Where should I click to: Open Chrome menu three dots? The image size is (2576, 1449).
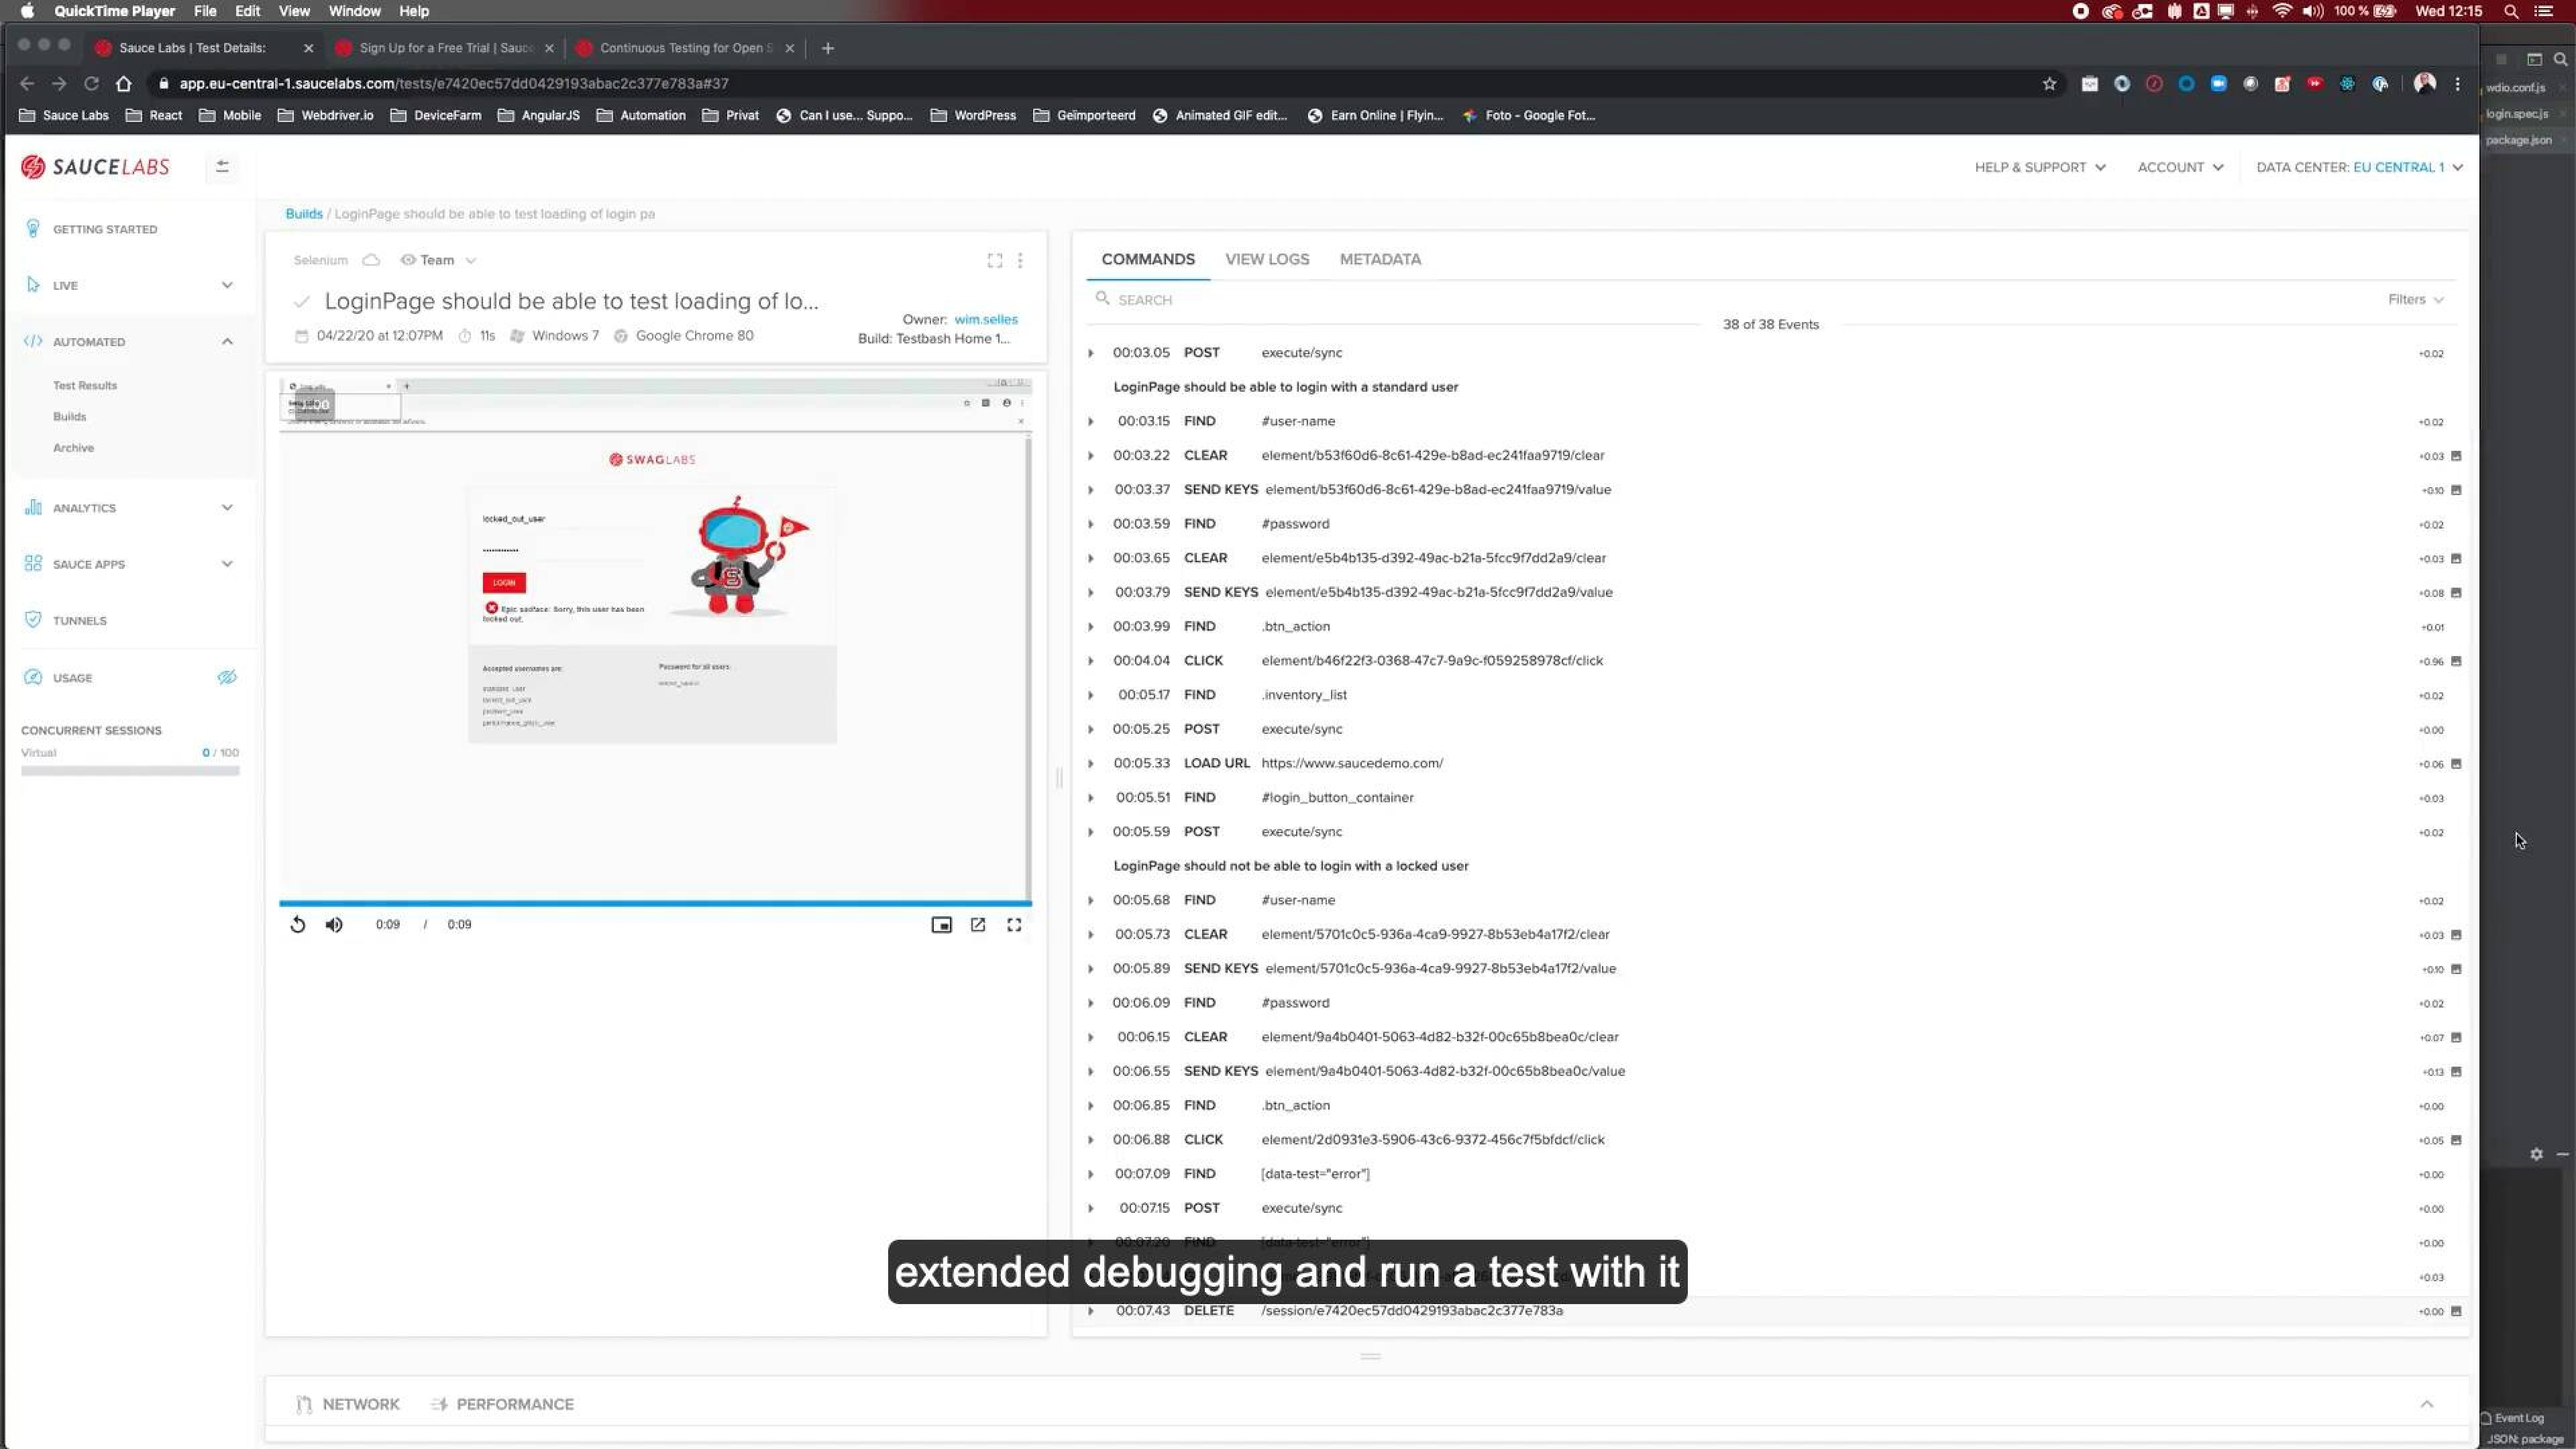(2457, 83)
